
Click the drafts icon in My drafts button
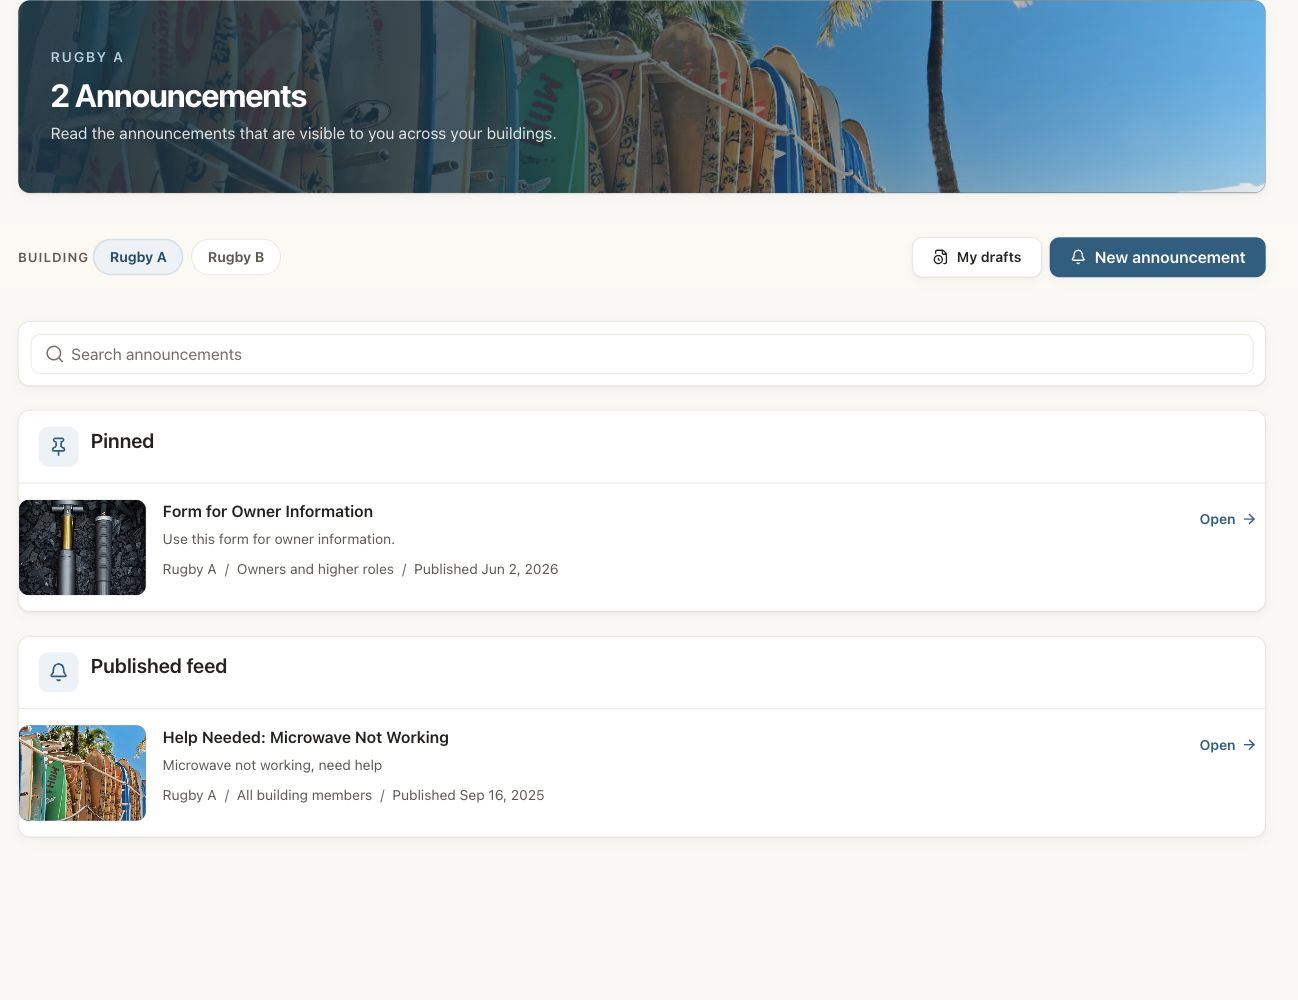[940, 257]
